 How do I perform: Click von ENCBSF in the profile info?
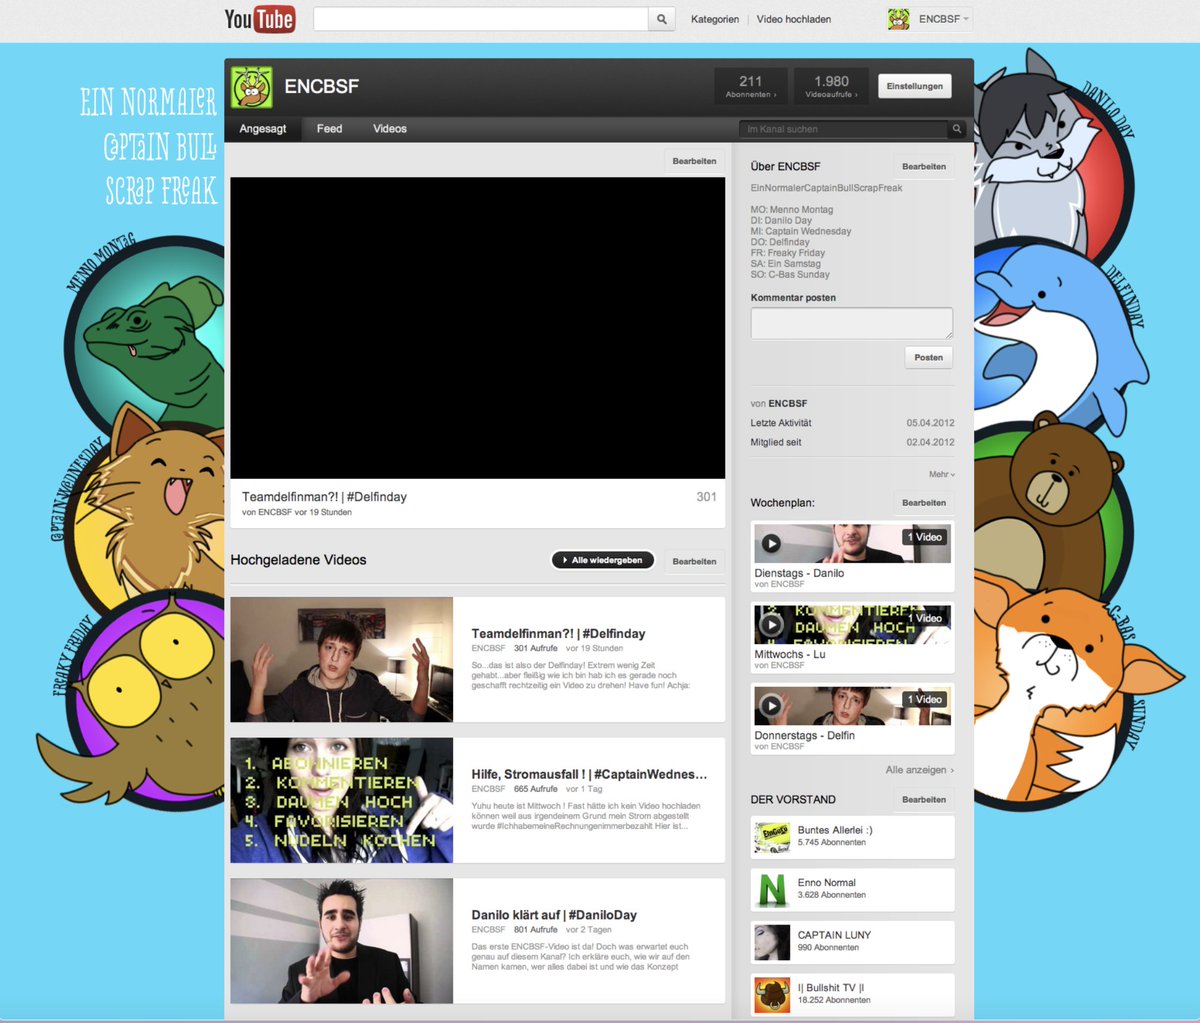point(779,404)
